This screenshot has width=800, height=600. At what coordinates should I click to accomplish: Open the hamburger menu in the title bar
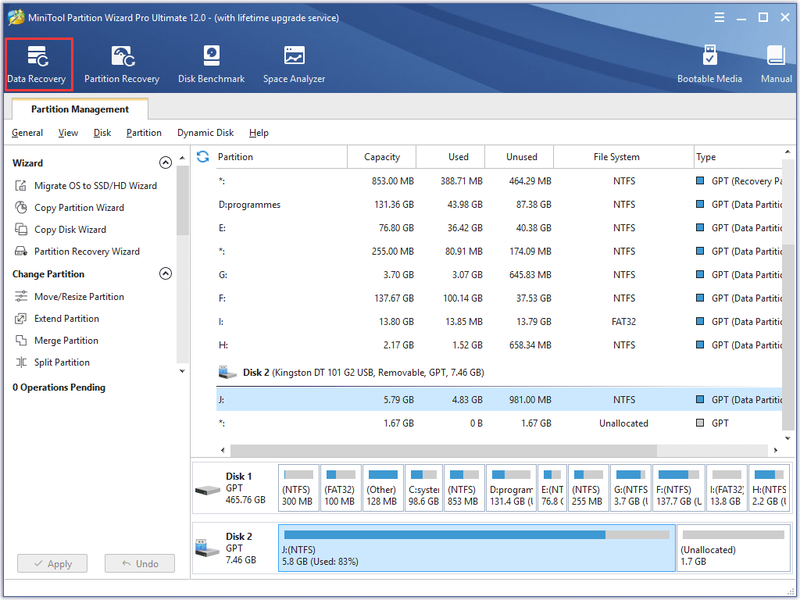coord(719,18)
